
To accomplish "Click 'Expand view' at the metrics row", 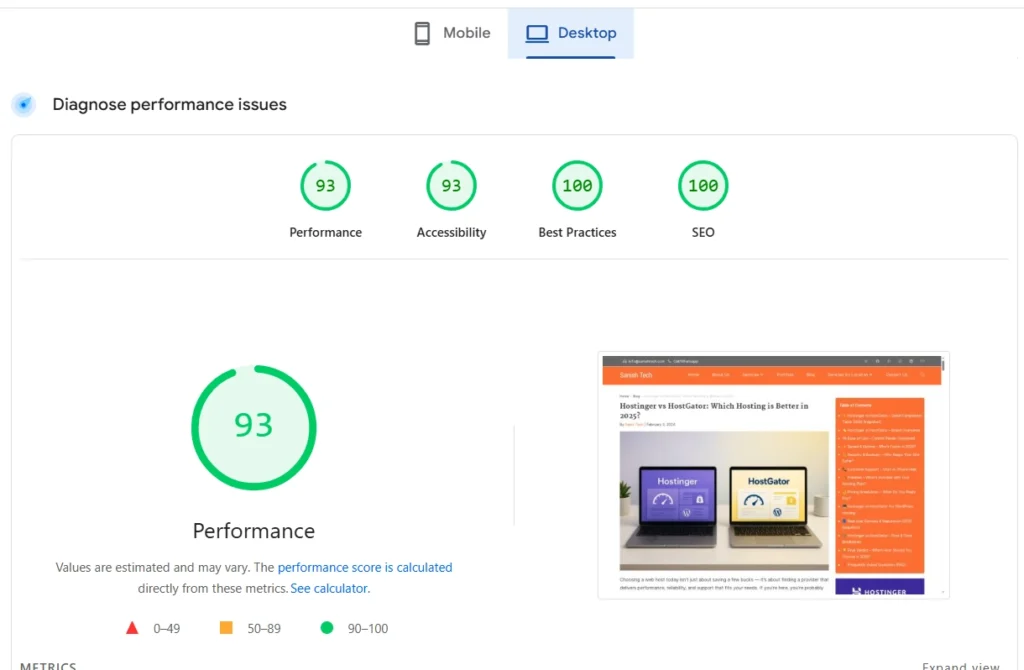I will coord(961,665).
